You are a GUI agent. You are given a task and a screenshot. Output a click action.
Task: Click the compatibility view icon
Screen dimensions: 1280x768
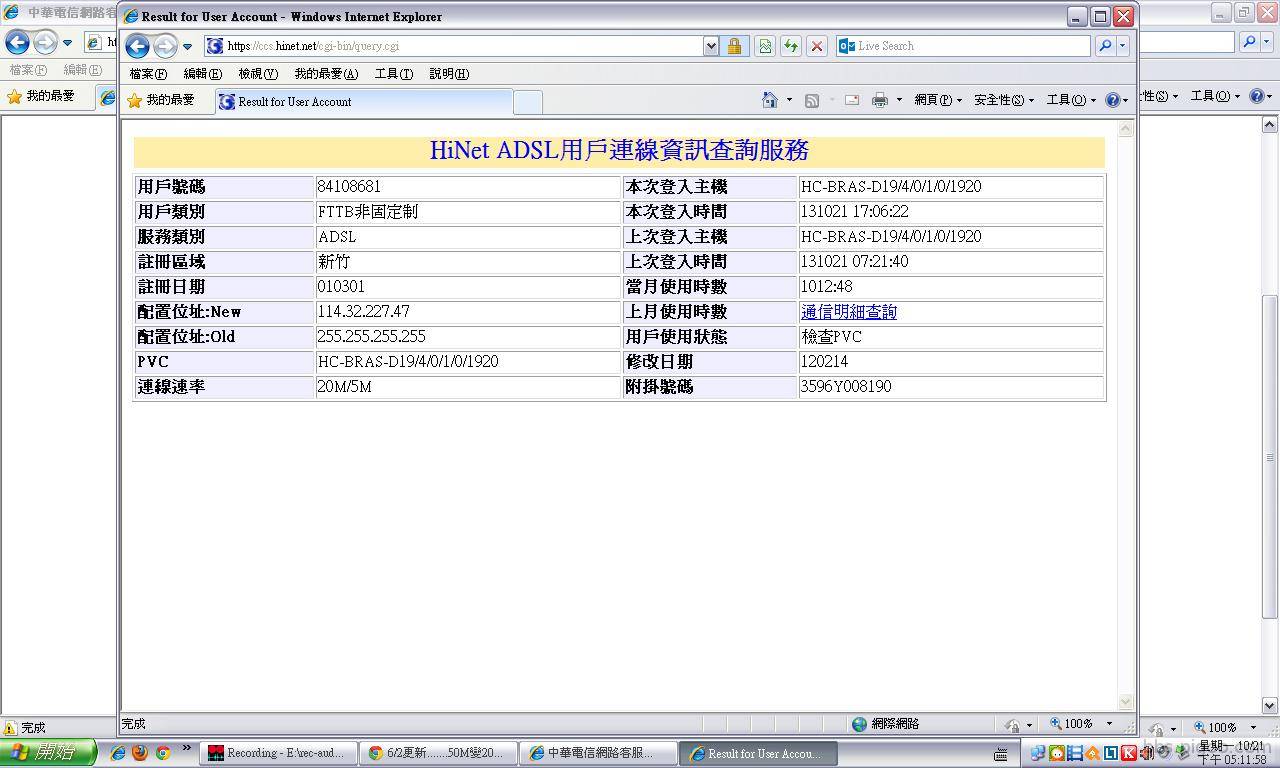[765, 46]
